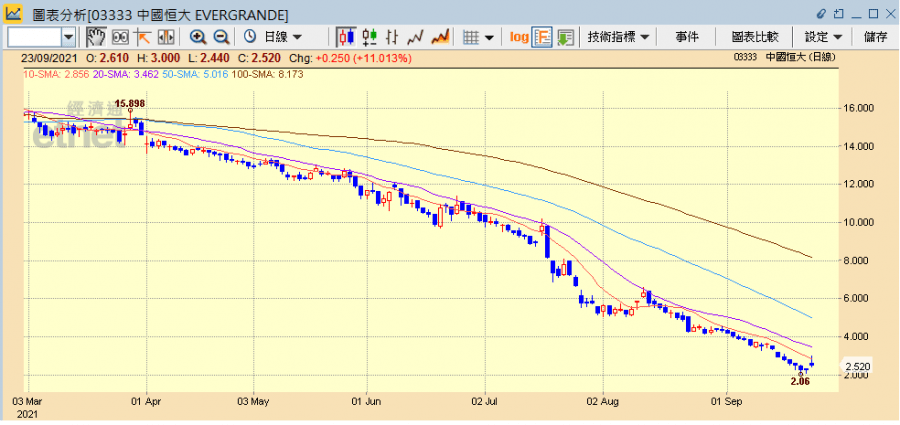The height and width of the screenshot is (425, 900).
Task: Click the 事件 button
Action: coord(687,37)
